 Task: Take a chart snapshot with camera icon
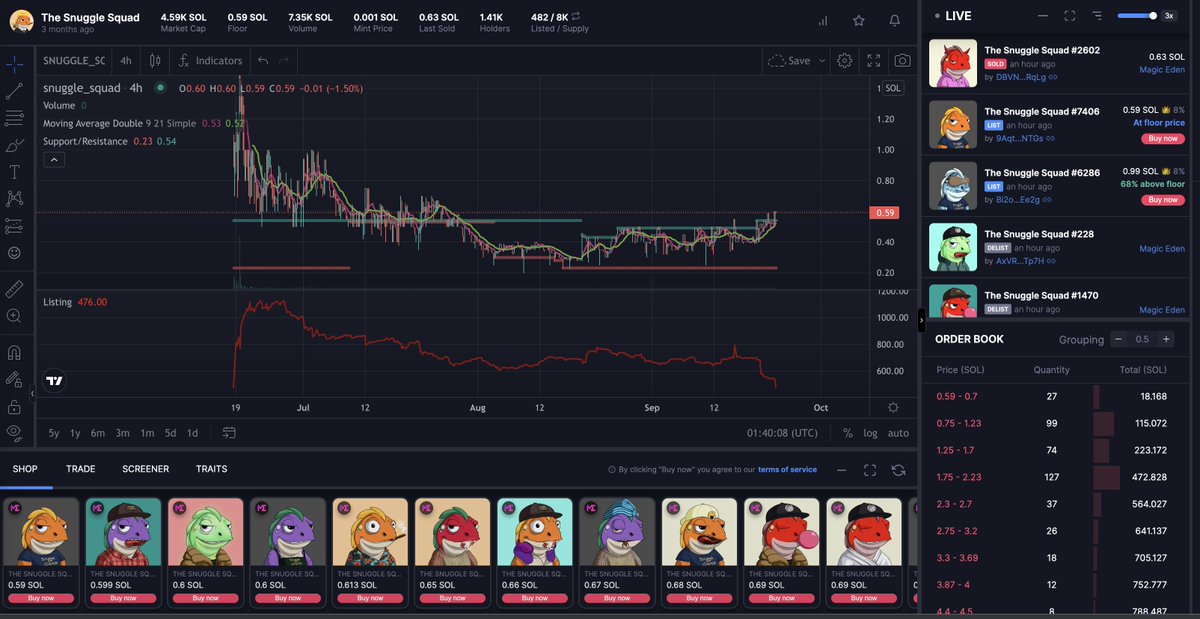[902, 61]
